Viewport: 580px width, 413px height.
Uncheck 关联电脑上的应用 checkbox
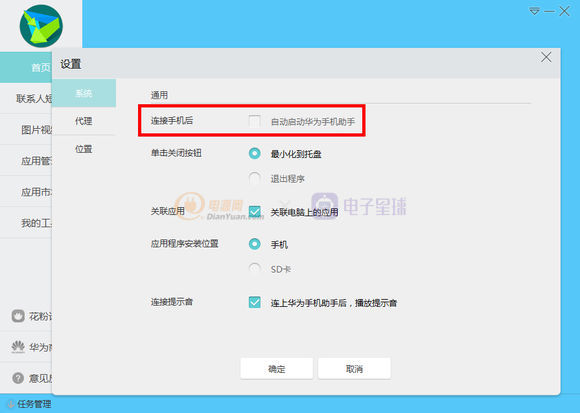254,211
